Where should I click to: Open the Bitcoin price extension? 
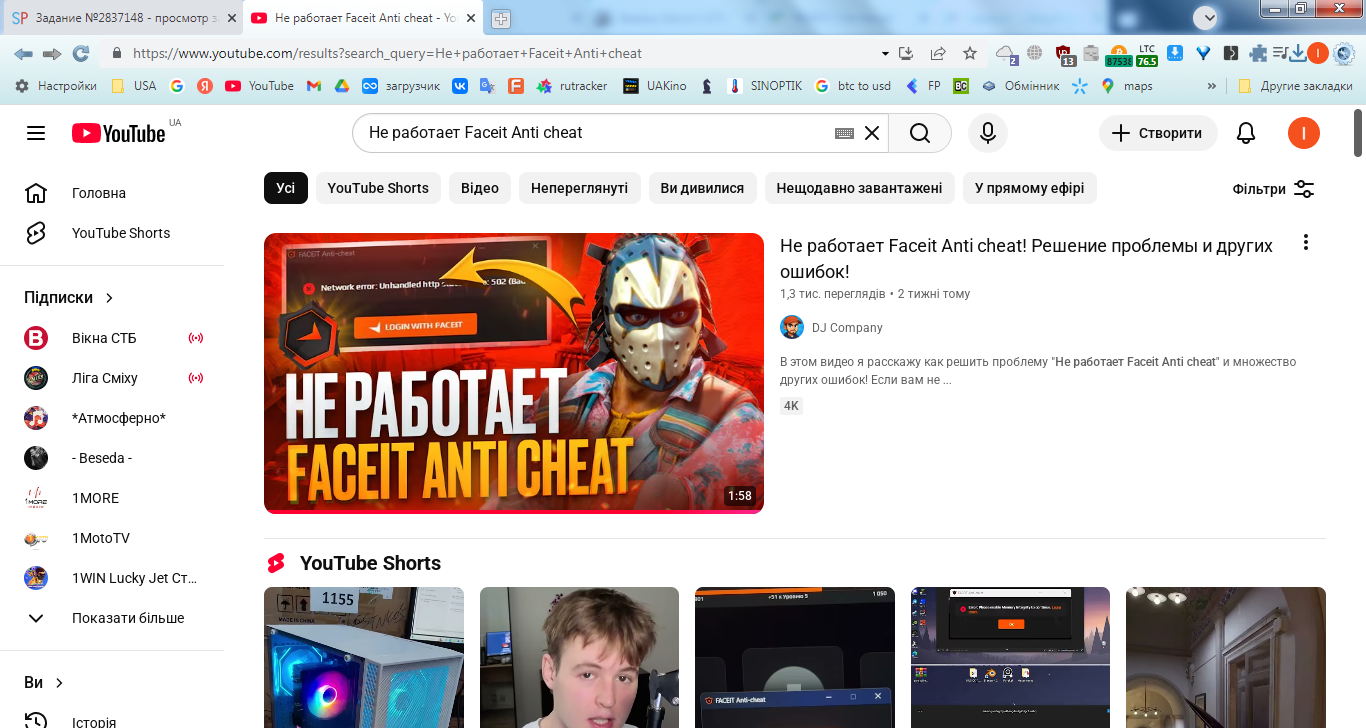1119,55
